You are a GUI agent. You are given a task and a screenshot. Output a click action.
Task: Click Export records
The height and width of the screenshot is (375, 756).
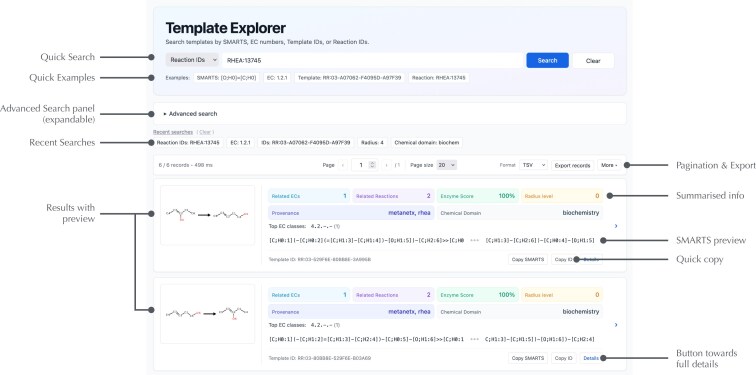click(x=572, y=165)
